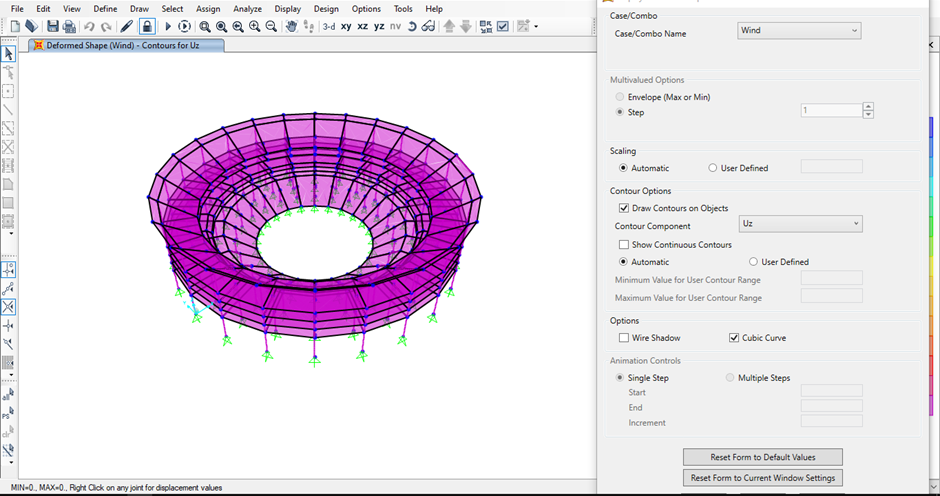Click the Print Graphics icon
940x496 pixels.
click(70, 26)
